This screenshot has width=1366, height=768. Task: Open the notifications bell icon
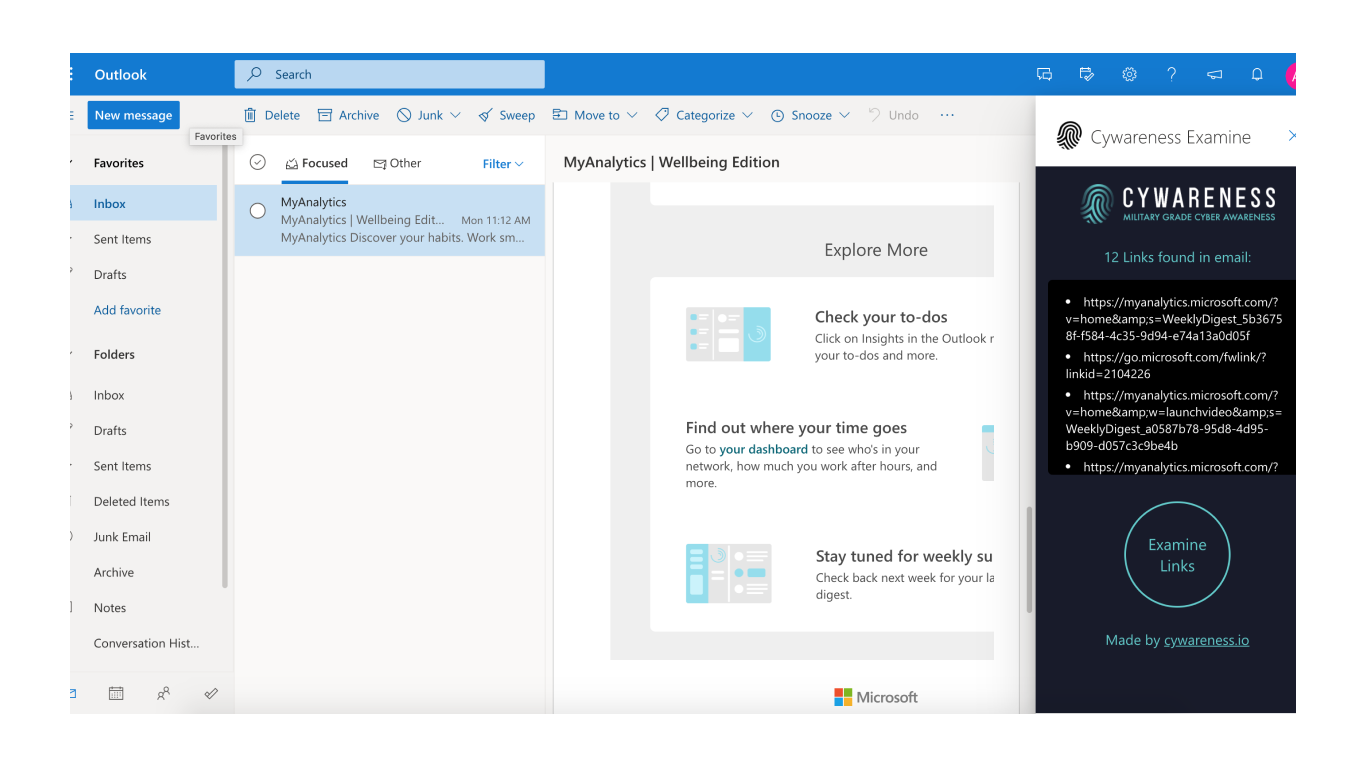pyautogui.click(x=1257, y=74)
